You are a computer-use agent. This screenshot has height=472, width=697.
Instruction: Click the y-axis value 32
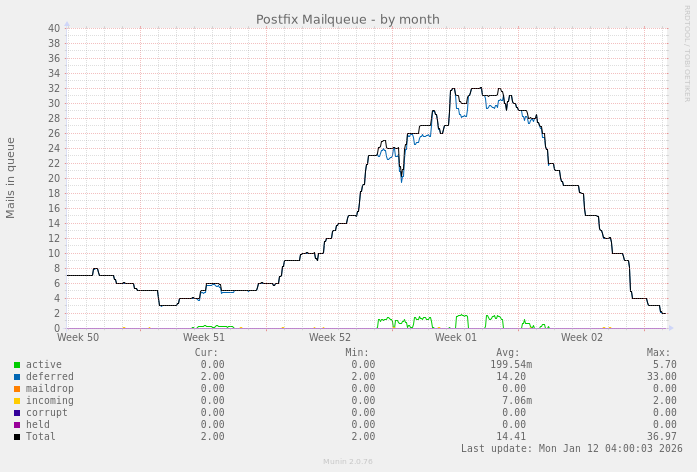pos(54,88)
